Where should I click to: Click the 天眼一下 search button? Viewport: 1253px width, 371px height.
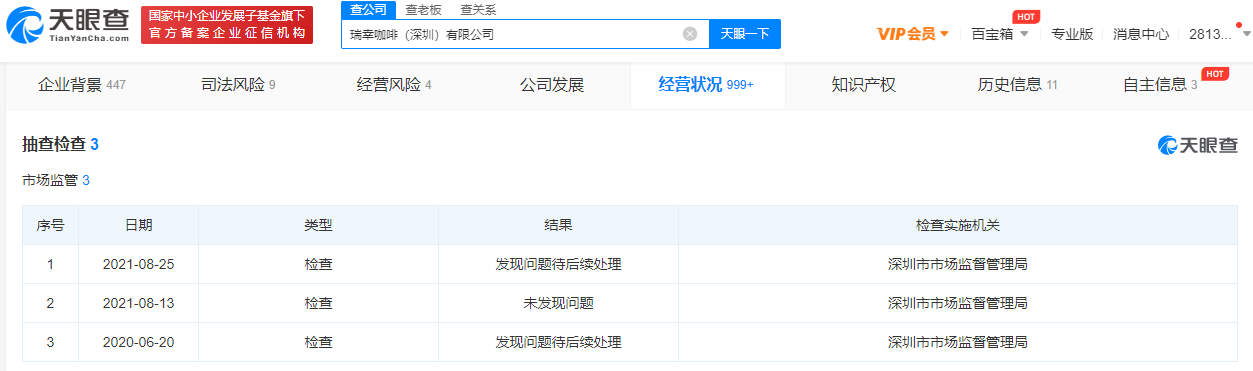[x=745, y=33]
